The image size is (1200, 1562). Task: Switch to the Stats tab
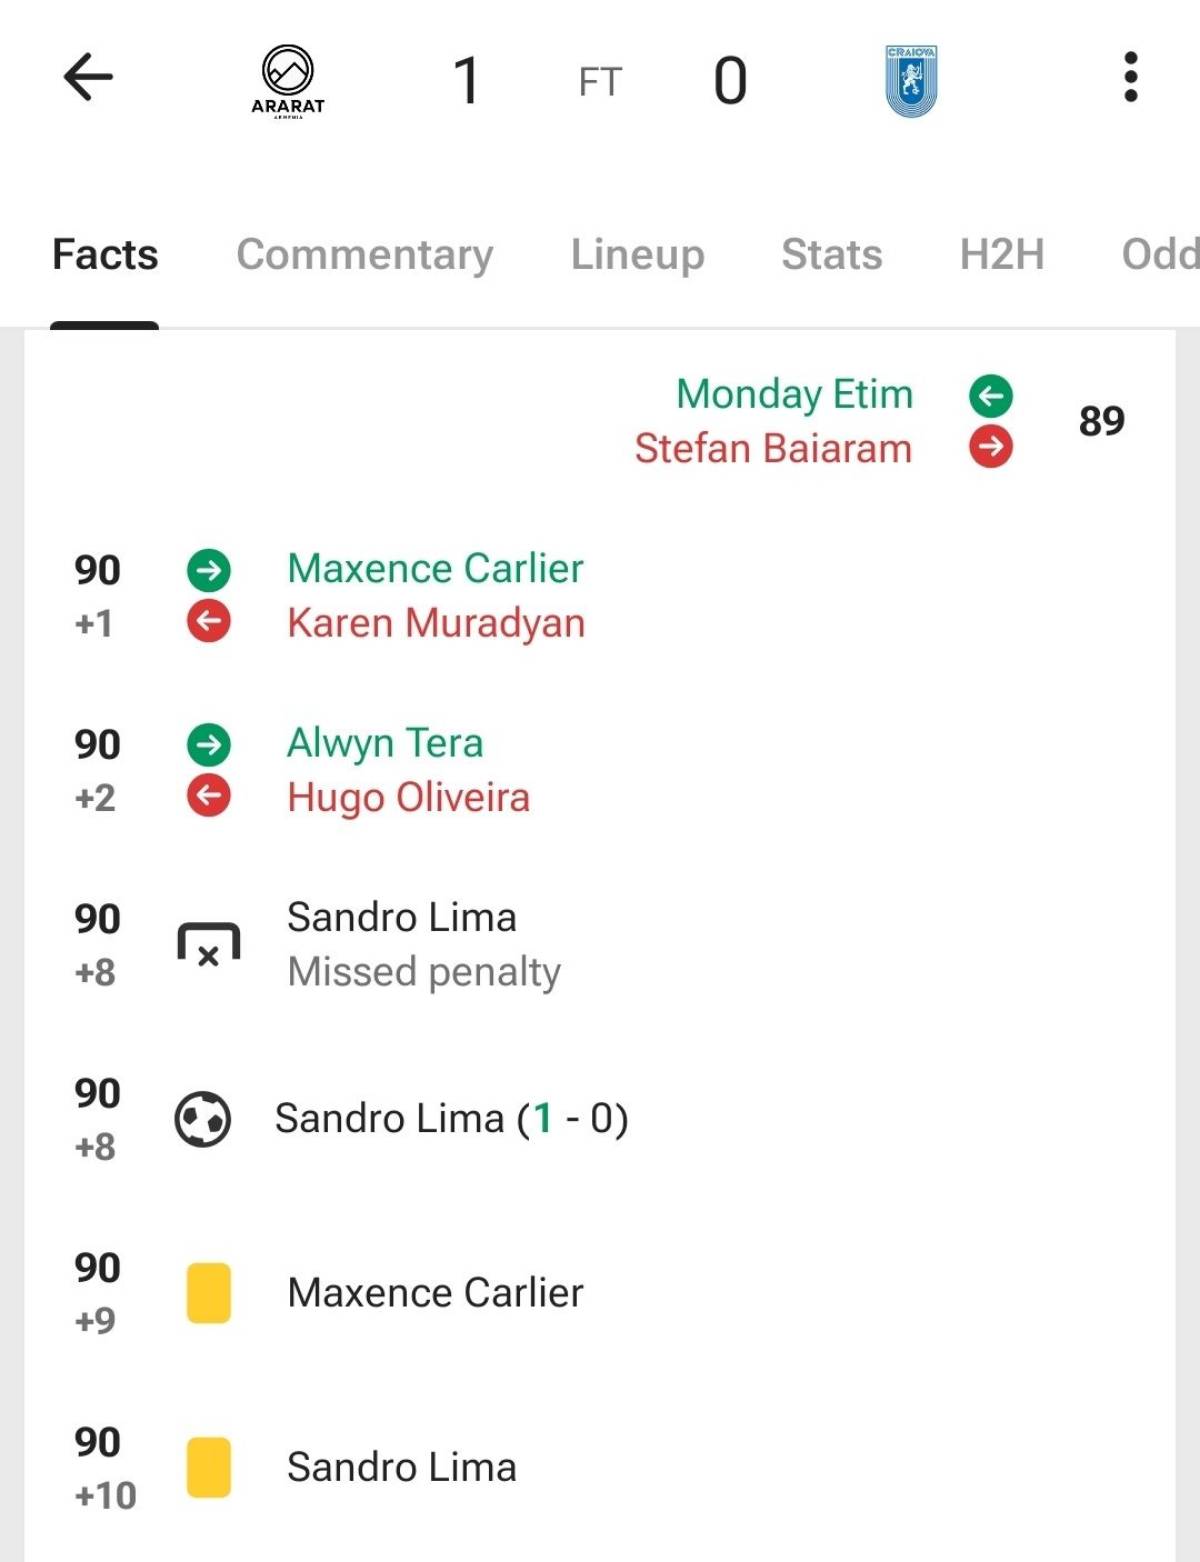click(832, 254)
